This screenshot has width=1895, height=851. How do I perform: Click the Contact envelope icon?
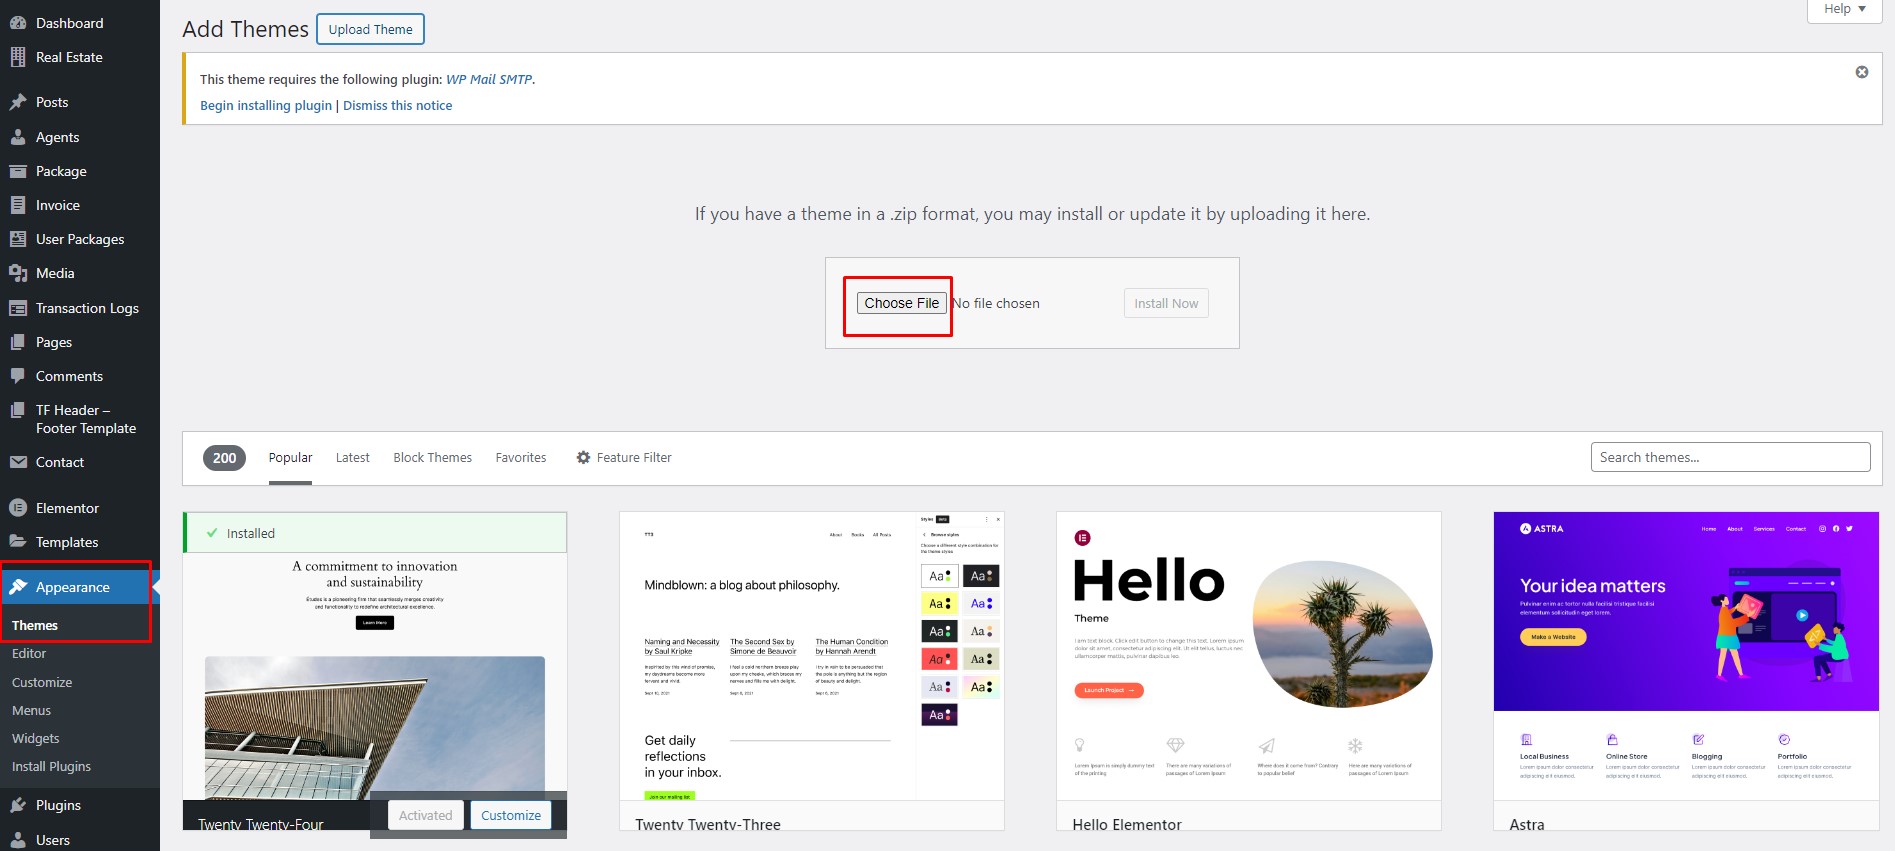(x=18, y=462)
